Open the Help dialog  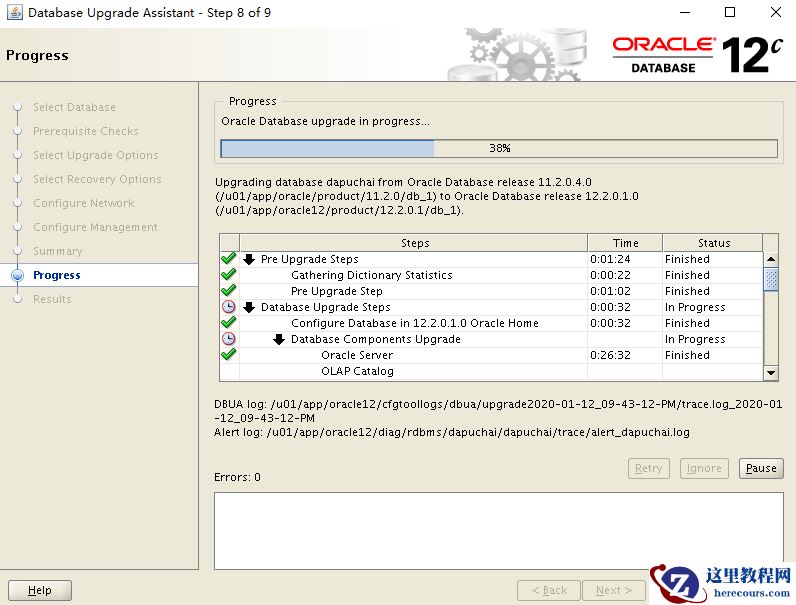(40, 590)
